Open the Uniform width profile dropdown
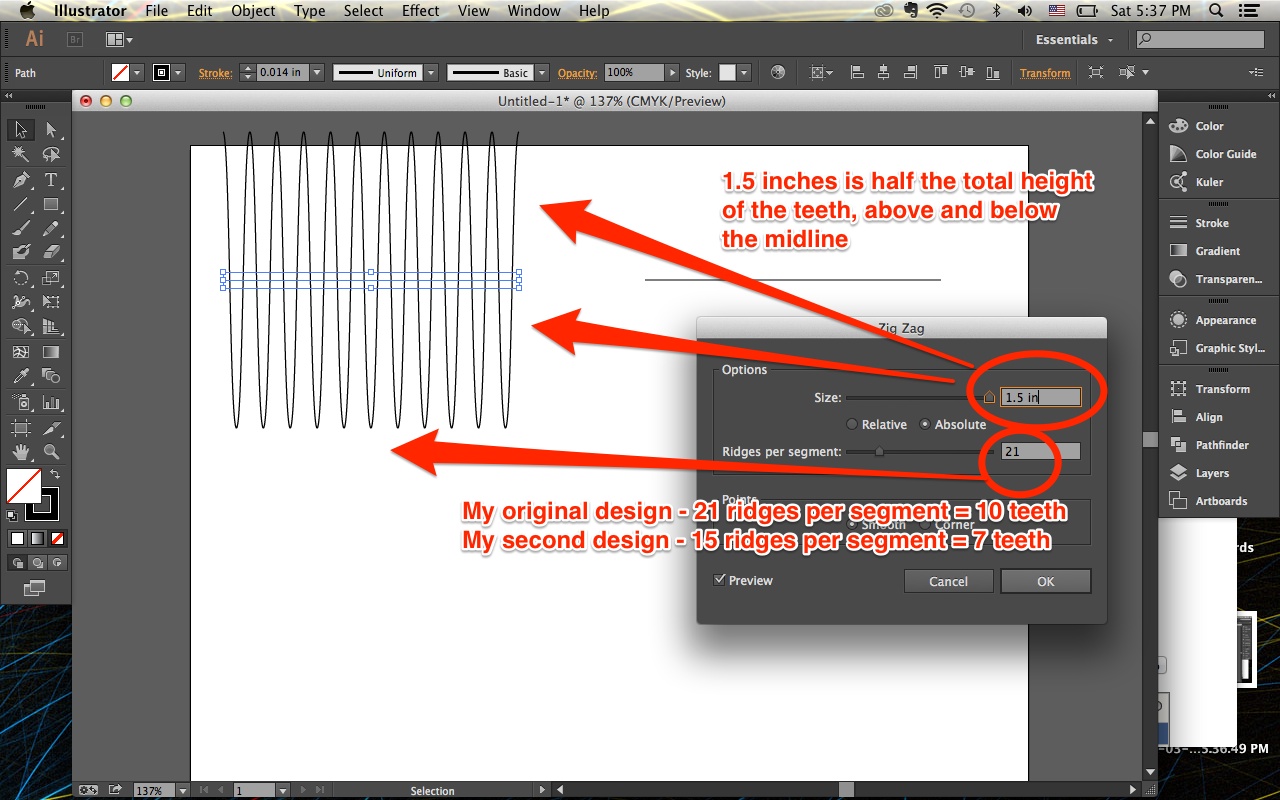Screen dimensions: 1280x800 [x=431, y=72]
